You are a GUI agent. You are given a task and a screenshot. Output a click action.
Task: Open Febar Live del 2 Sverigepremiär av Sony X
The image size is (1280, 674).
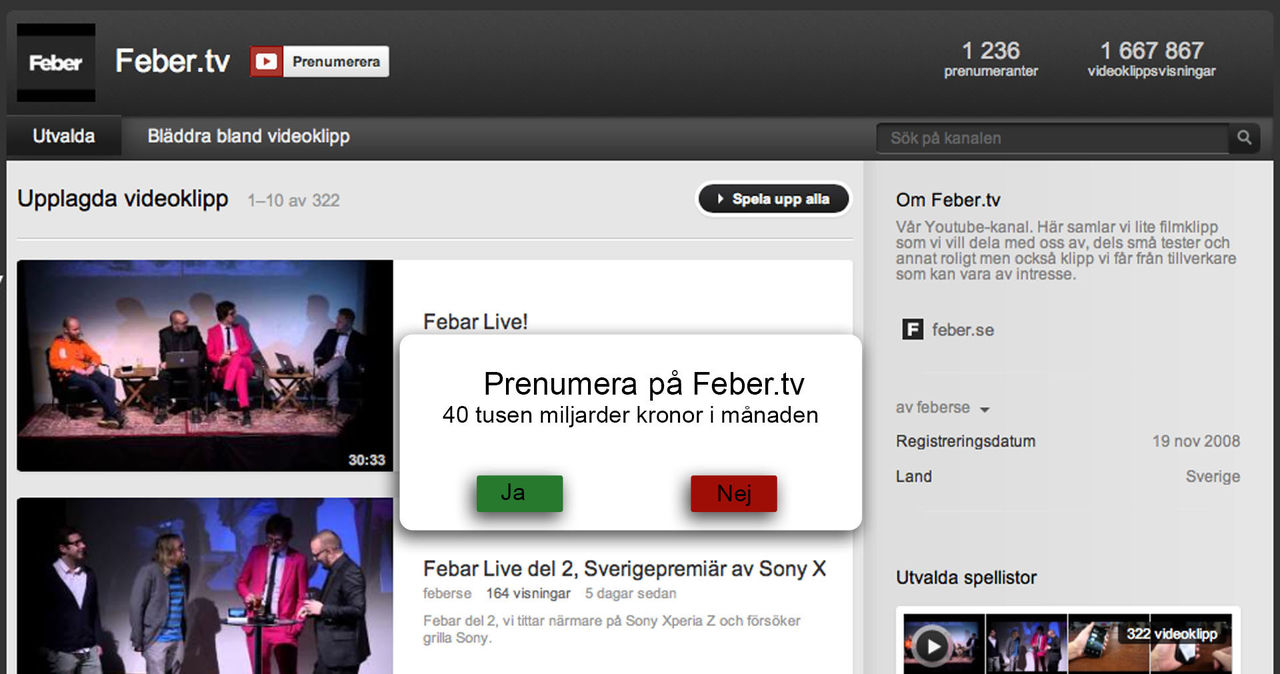pos(622,567)
